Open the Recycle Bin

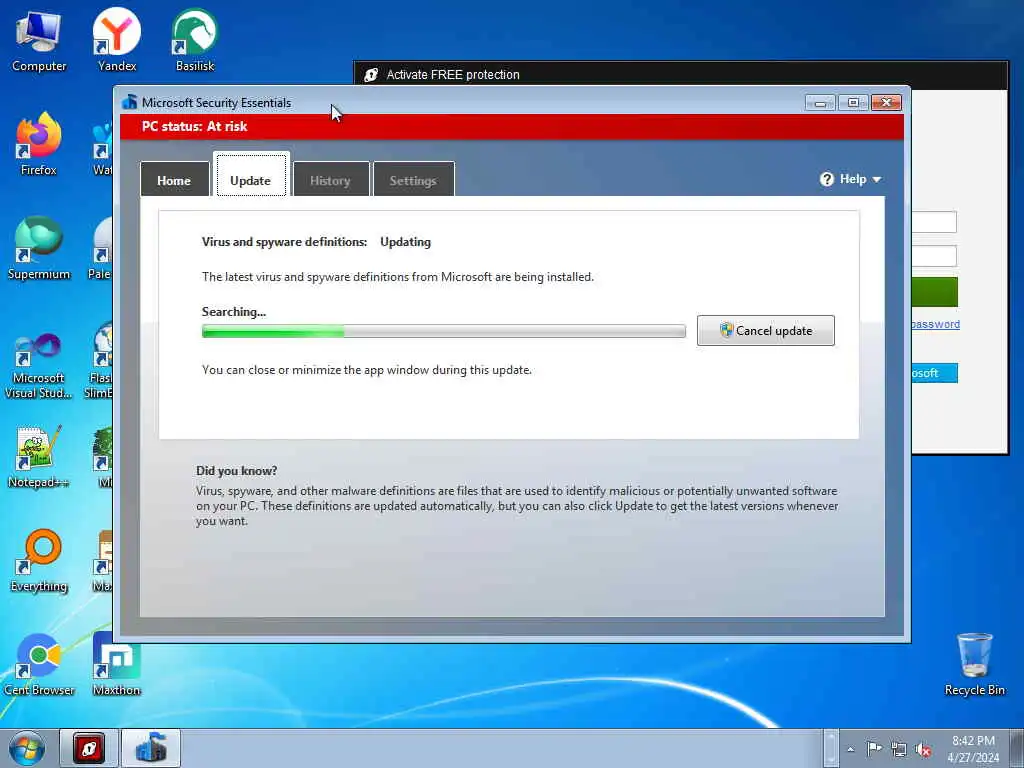point(974,665)
